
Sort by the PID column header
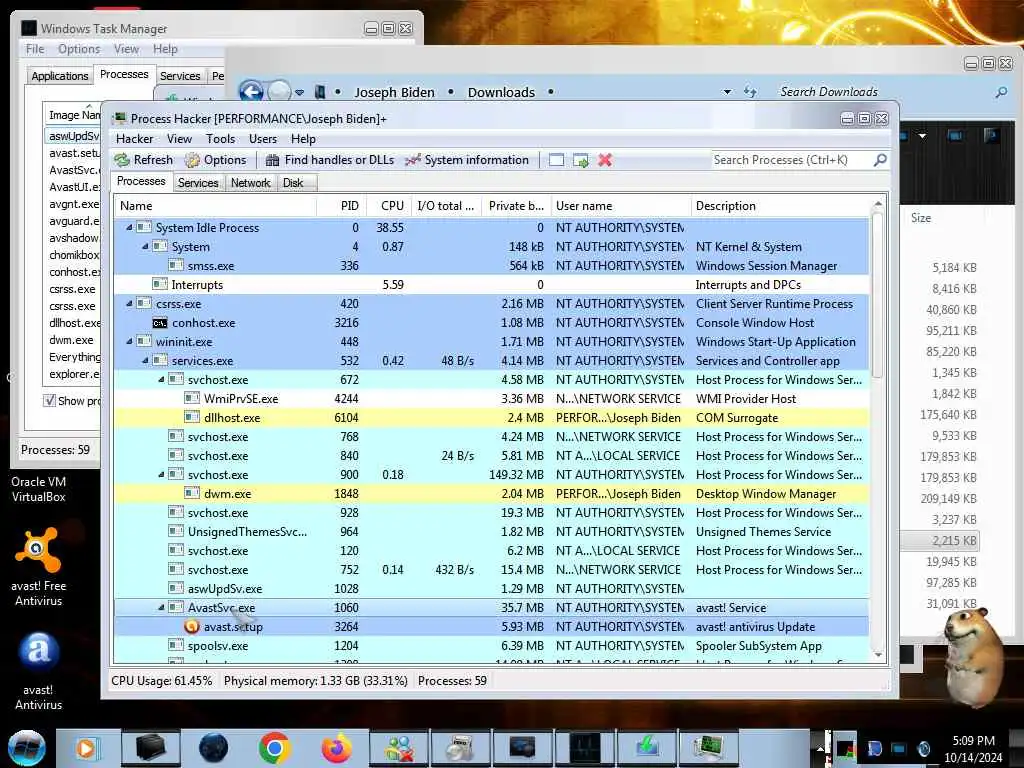click(x=342, y=206)
